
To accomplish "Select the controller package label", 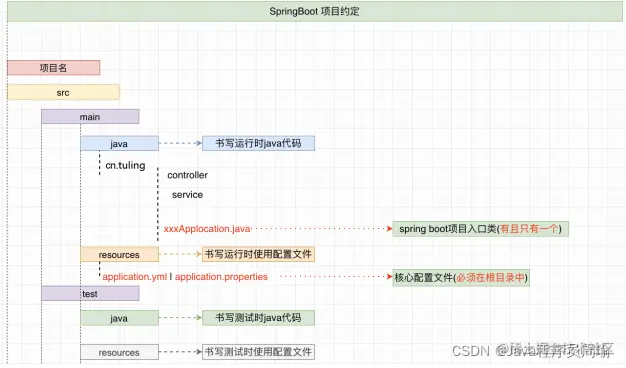I will pos(187,175).
